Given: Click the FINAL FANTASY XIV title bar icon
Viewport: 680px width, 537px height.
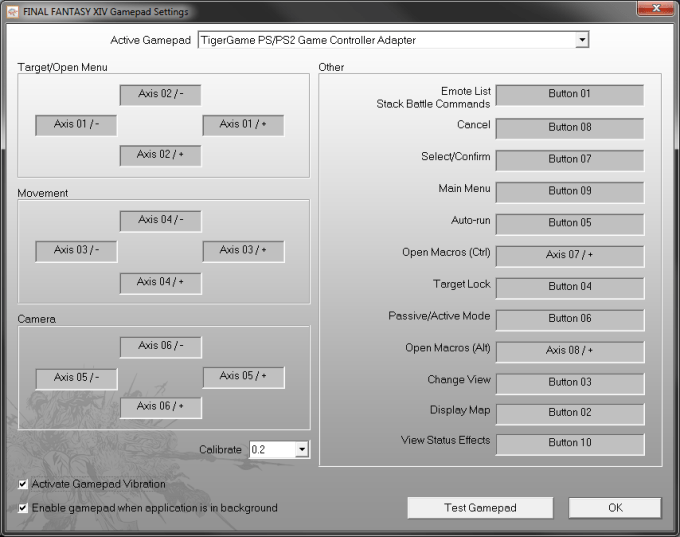Looking at the screenshot, I should coord(13,12).
